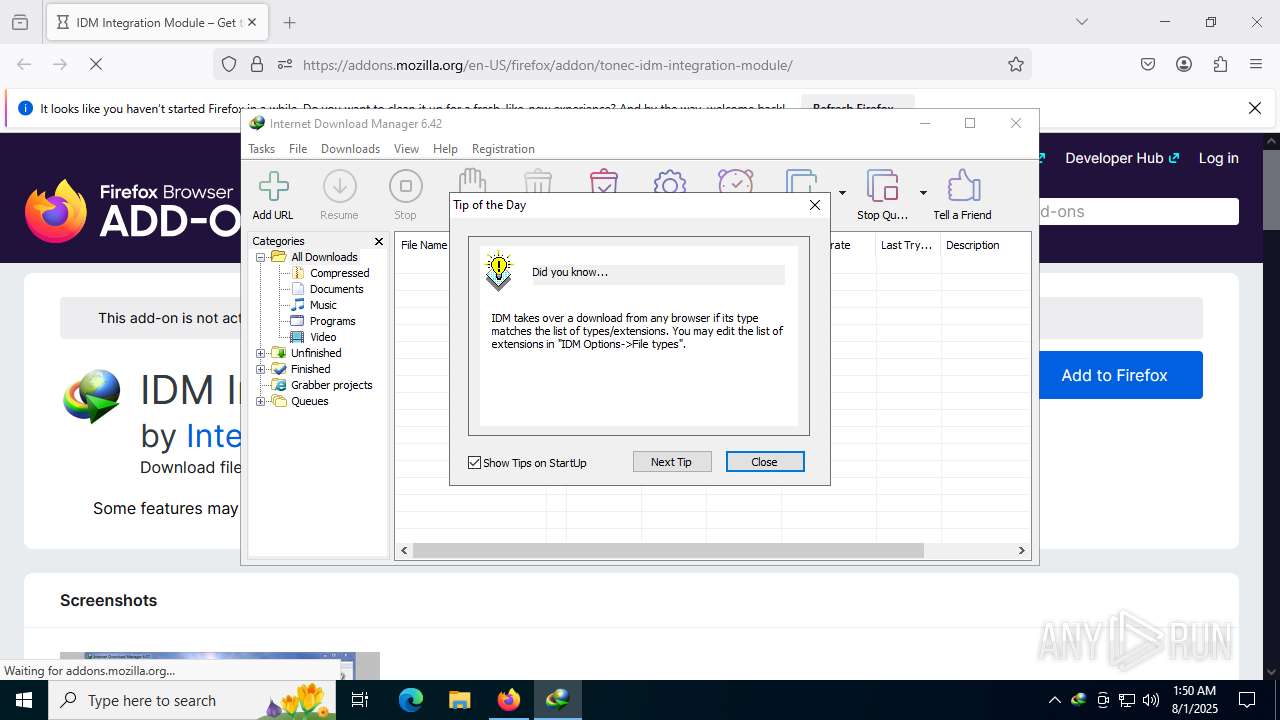The width and height of the screenshot is (1280, 720).
Task: Bookmark this page with star icon
Action: (x=1016, y=64)
